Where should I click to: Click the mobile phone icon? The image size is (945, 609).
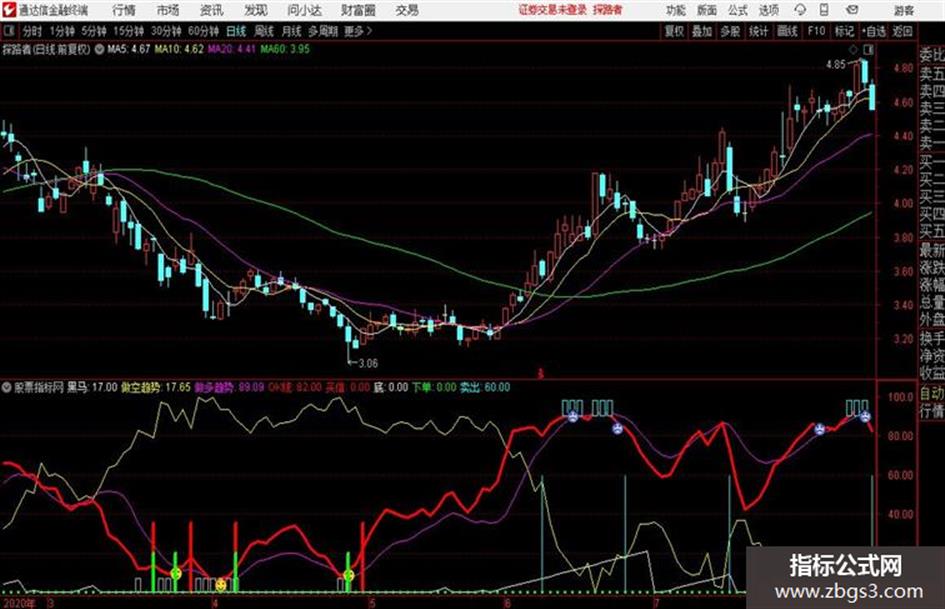[824, 10]
